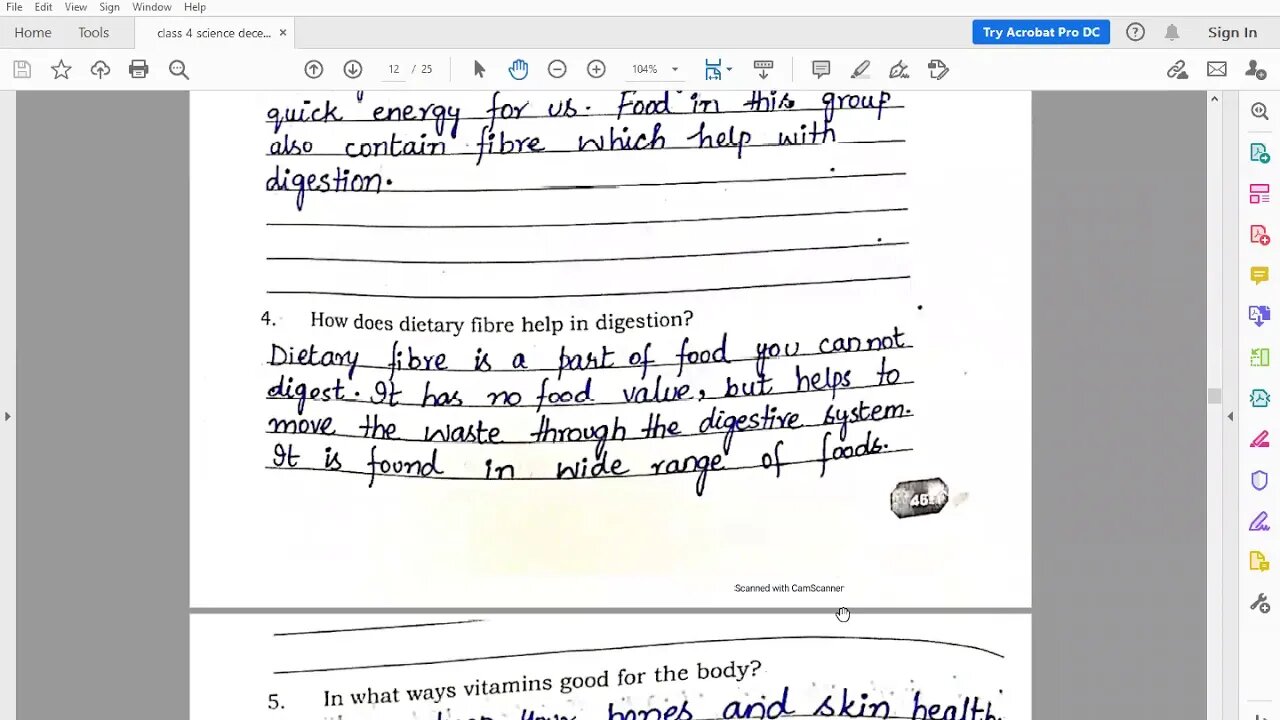Click the scrolling mode download icon
Image resolution: width=1280 pixels, height=720 pixels.
(x=763, y=69)
